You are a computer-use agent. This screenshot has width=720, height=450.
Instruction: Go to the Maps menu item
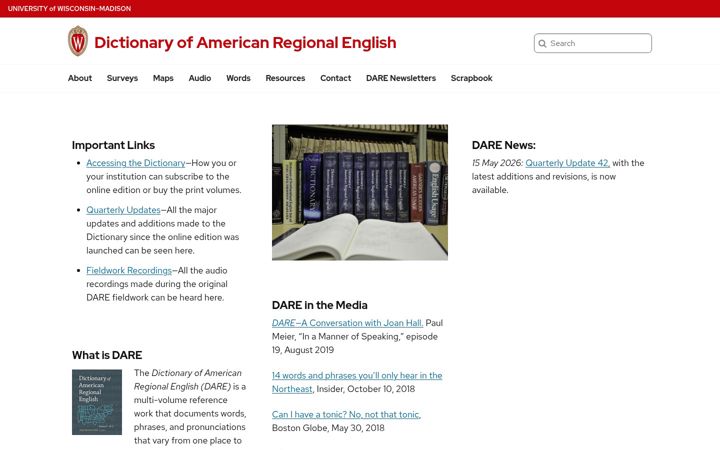tap(163, 78)
